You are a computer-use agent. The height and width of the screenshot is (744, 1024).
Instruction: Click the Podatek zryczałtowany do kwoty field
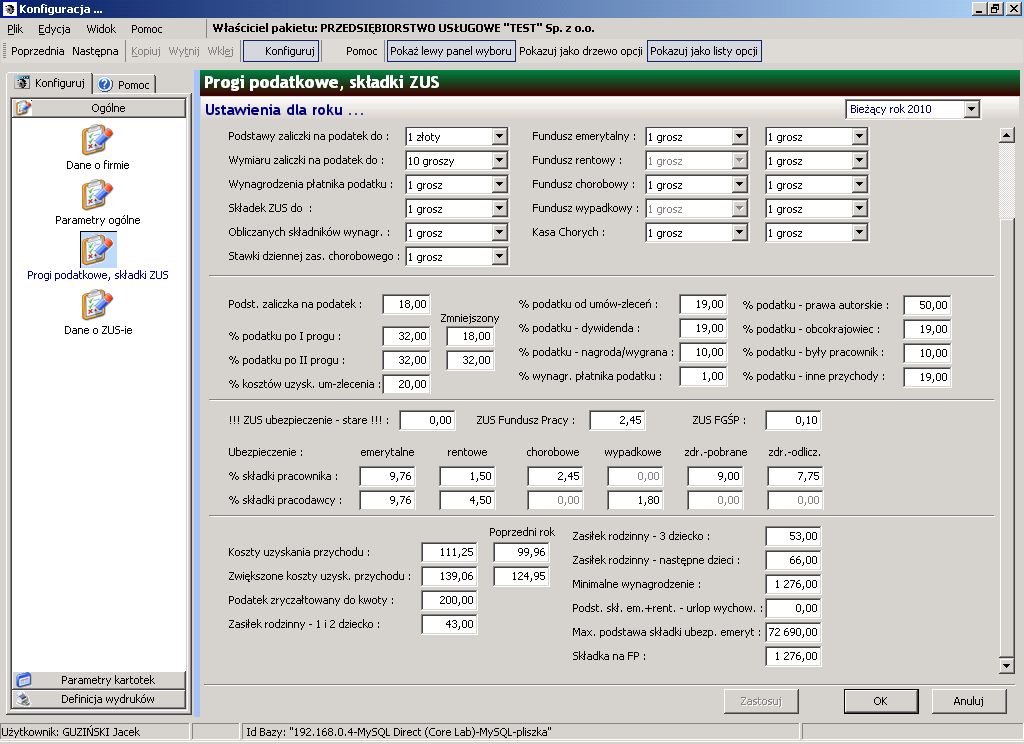tap(449, 600)
